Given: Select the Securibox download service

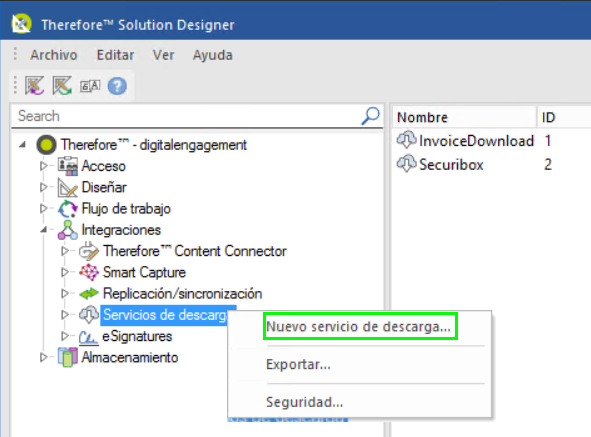Looking at the screenshot, I should coord(451,164).
